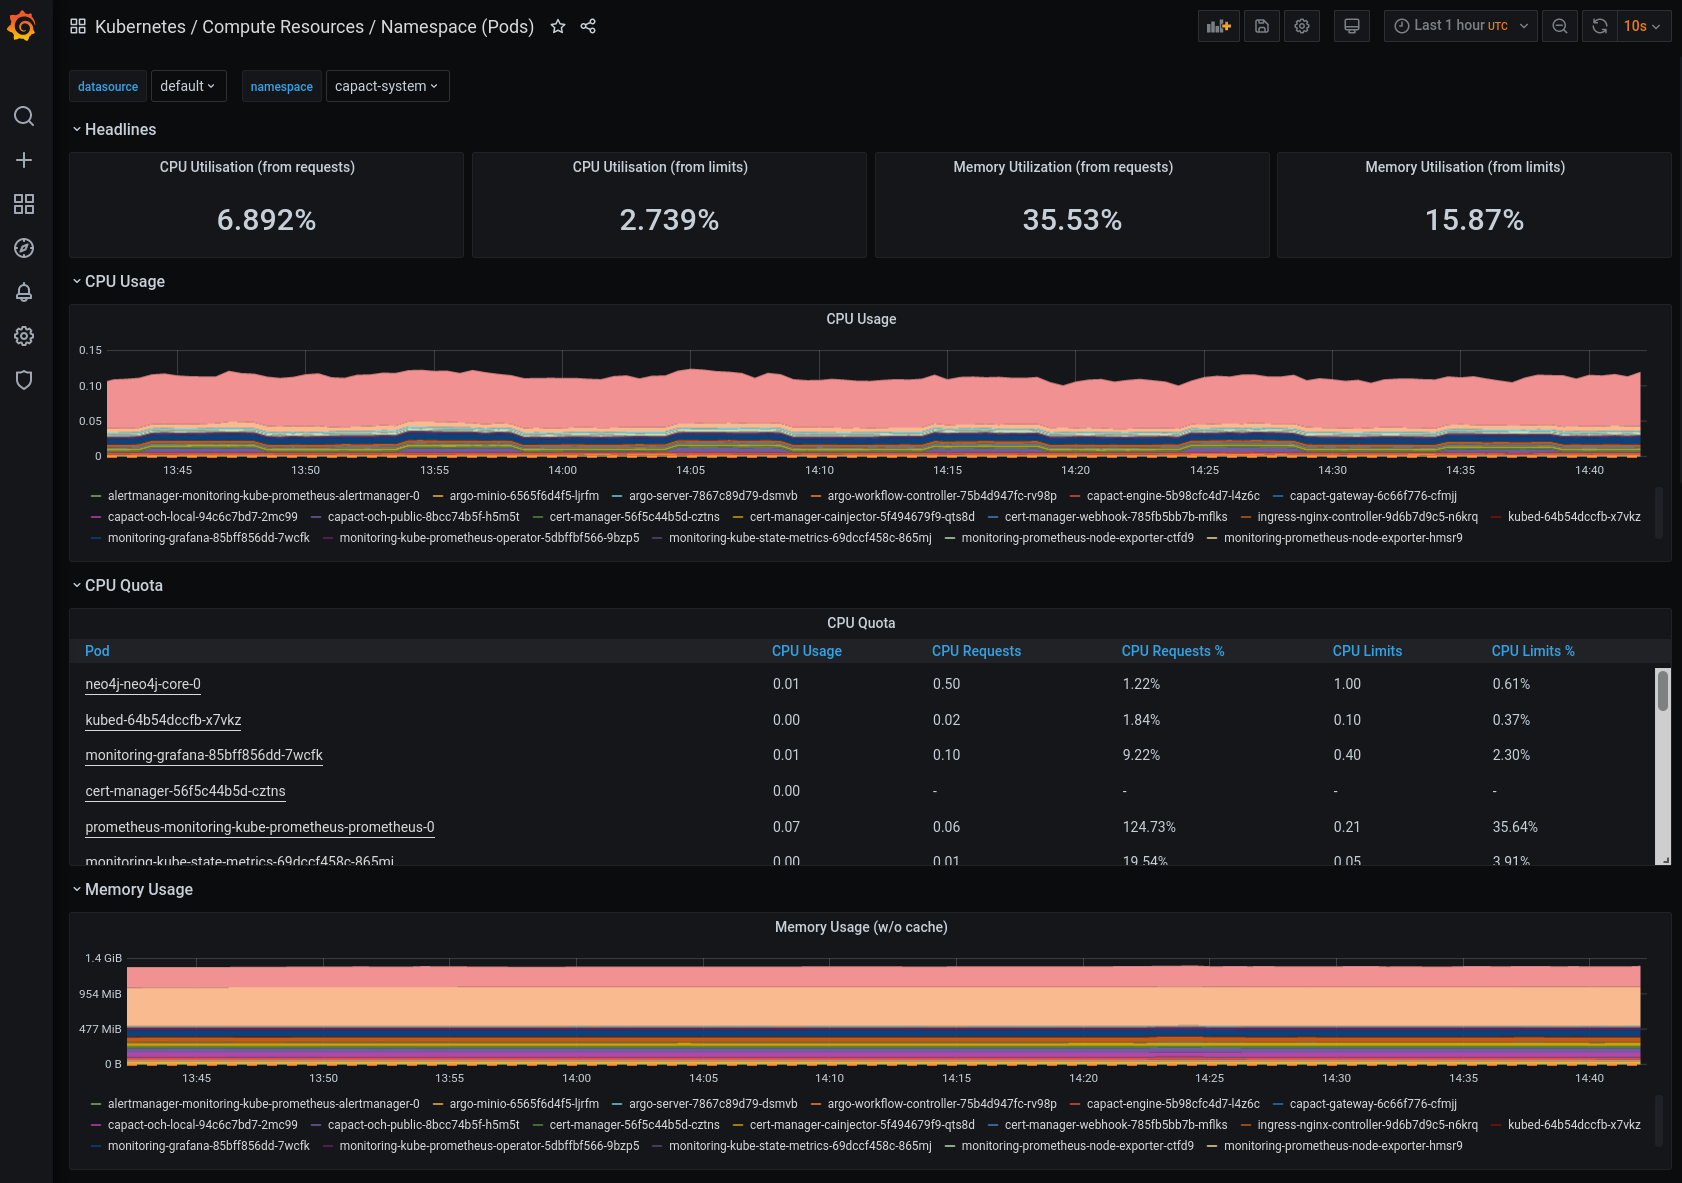This screenshot has width=1682, height=1183.
Task: Collapse the CPU Quota section
Action: pyautogui.click(x=123, y=585)
